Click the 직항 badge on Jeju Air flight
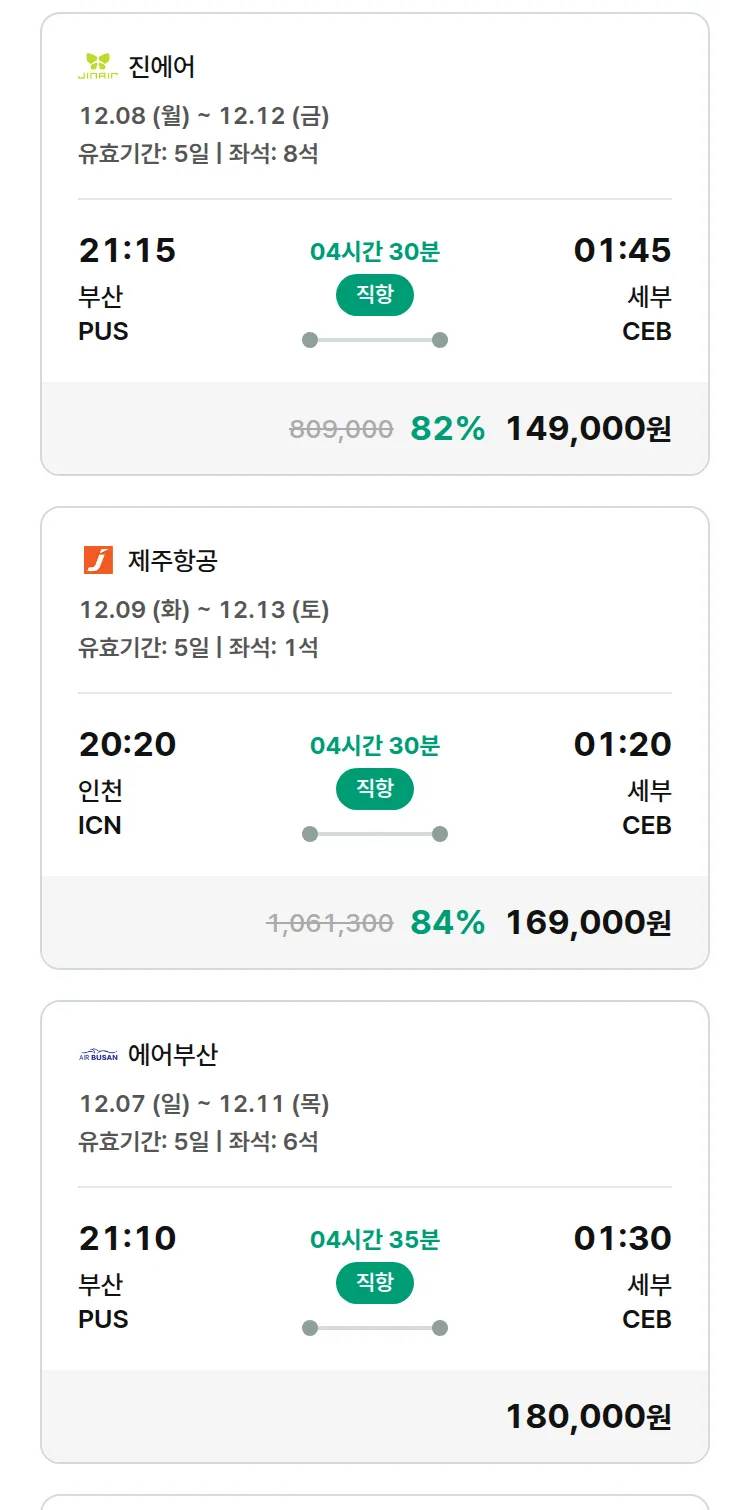750x1510 pixels. click(x=374, y=789)
